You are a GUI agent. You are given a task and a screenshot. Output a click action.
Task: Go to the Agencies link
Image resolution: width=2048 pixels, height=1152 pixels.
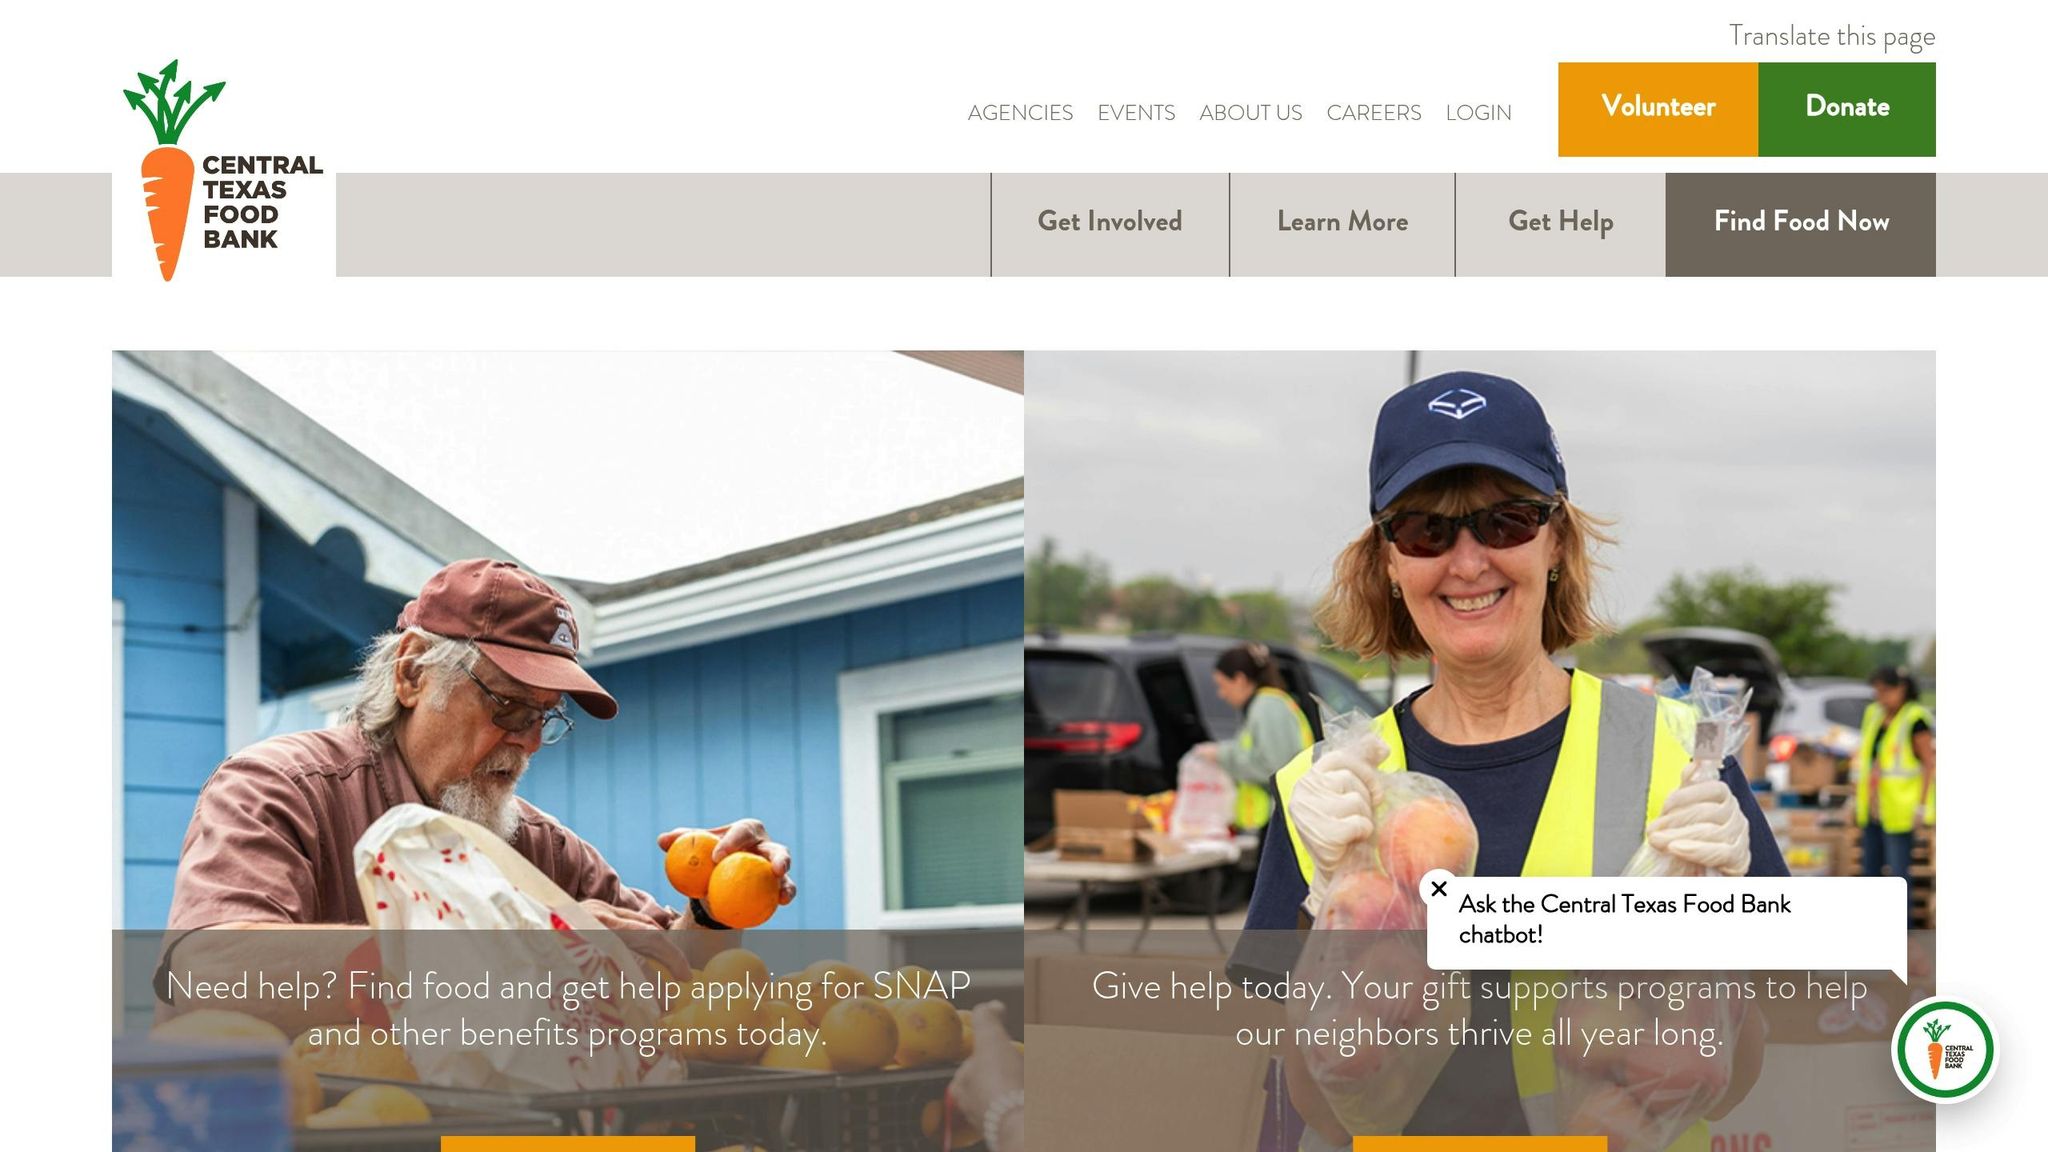click(1020, 113)
